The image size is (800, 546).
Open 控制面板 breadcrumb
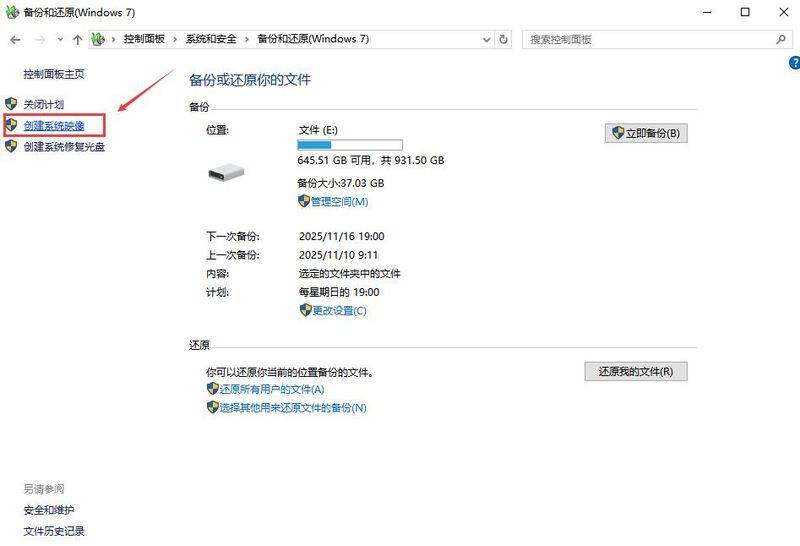click(144, 39)
